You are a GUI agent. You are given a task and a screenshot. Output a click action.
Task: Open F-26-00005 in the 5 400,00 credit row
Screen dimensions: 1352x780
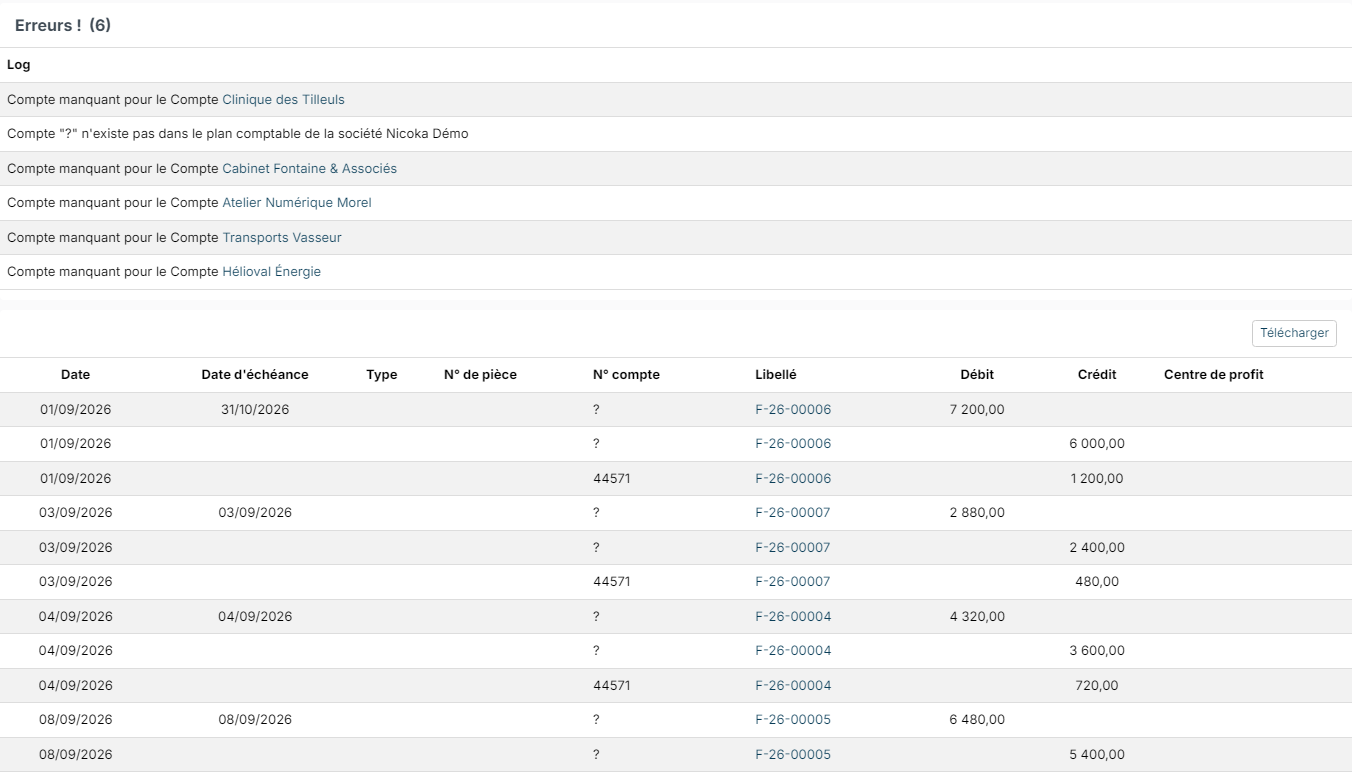click(x=793, y=754)
